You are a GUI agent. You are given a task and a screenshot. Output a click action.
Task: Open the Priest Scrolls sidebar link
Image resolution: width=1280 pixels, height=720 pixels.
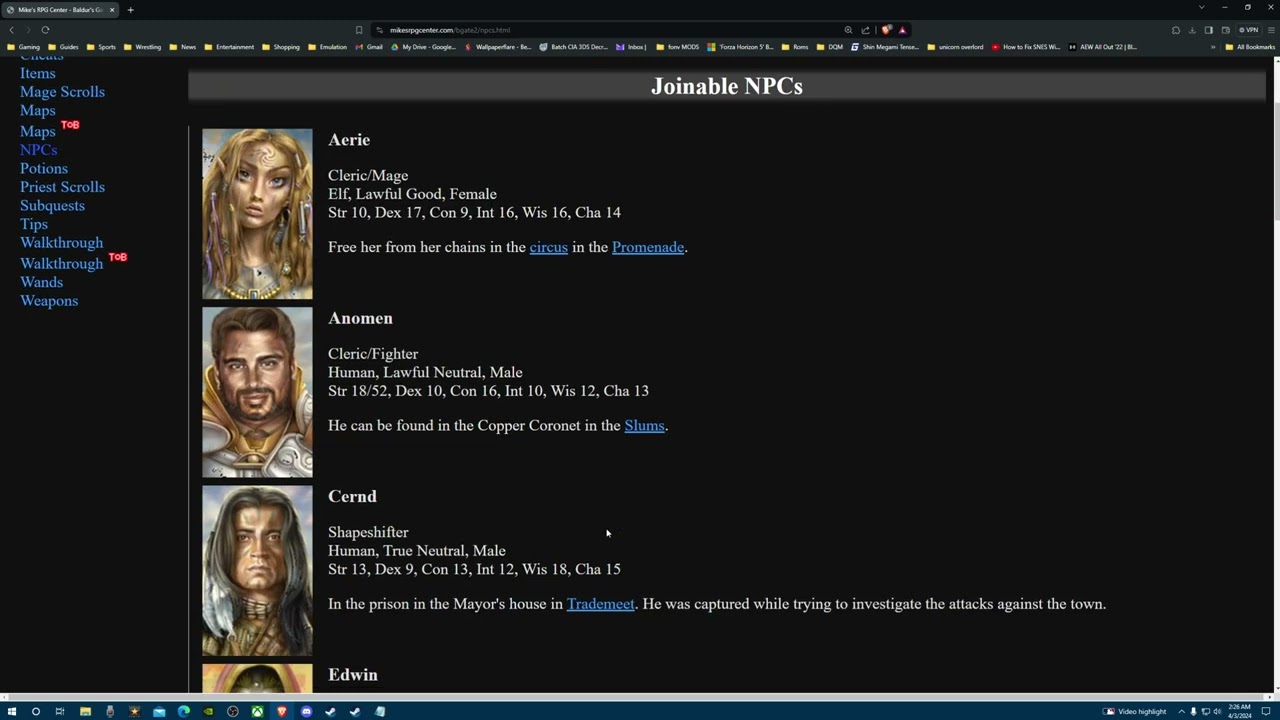point(62,187)
